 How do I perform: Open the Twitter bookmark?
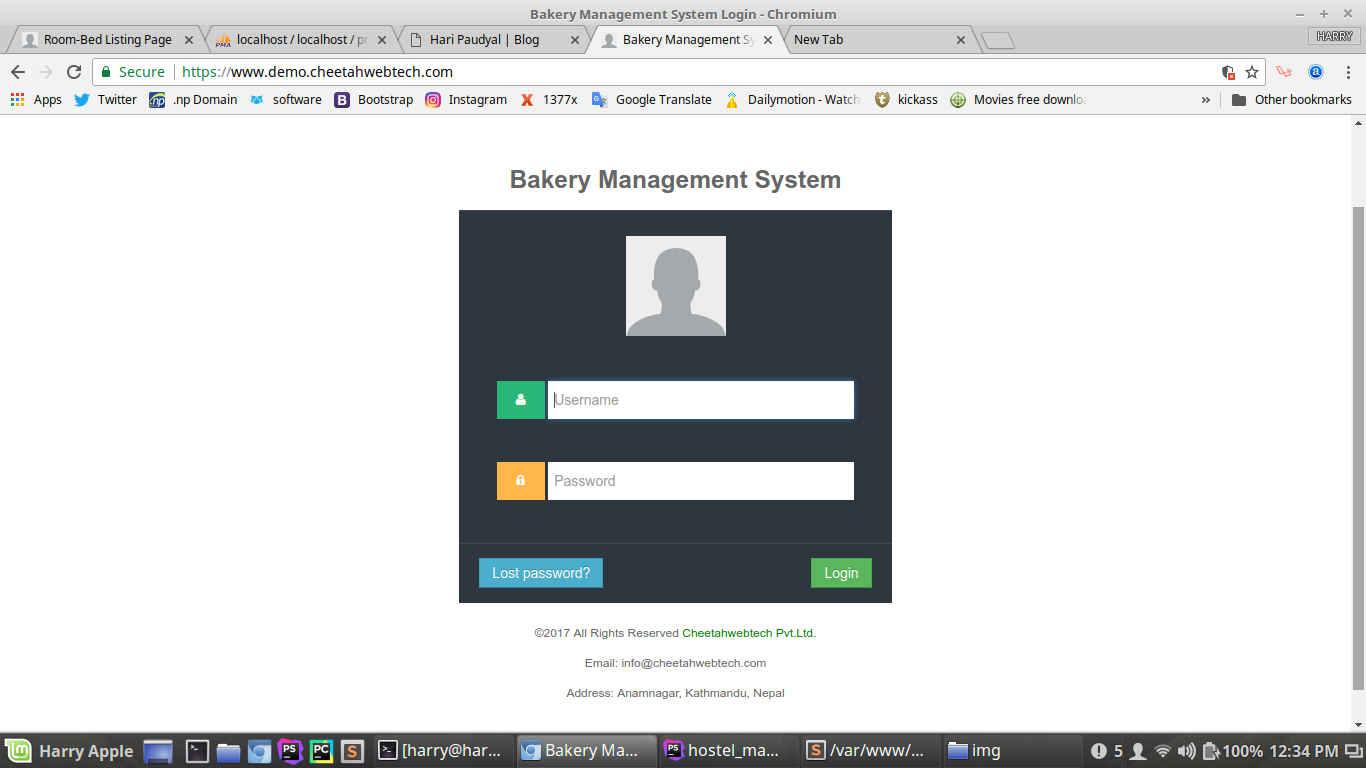[105, 99]
